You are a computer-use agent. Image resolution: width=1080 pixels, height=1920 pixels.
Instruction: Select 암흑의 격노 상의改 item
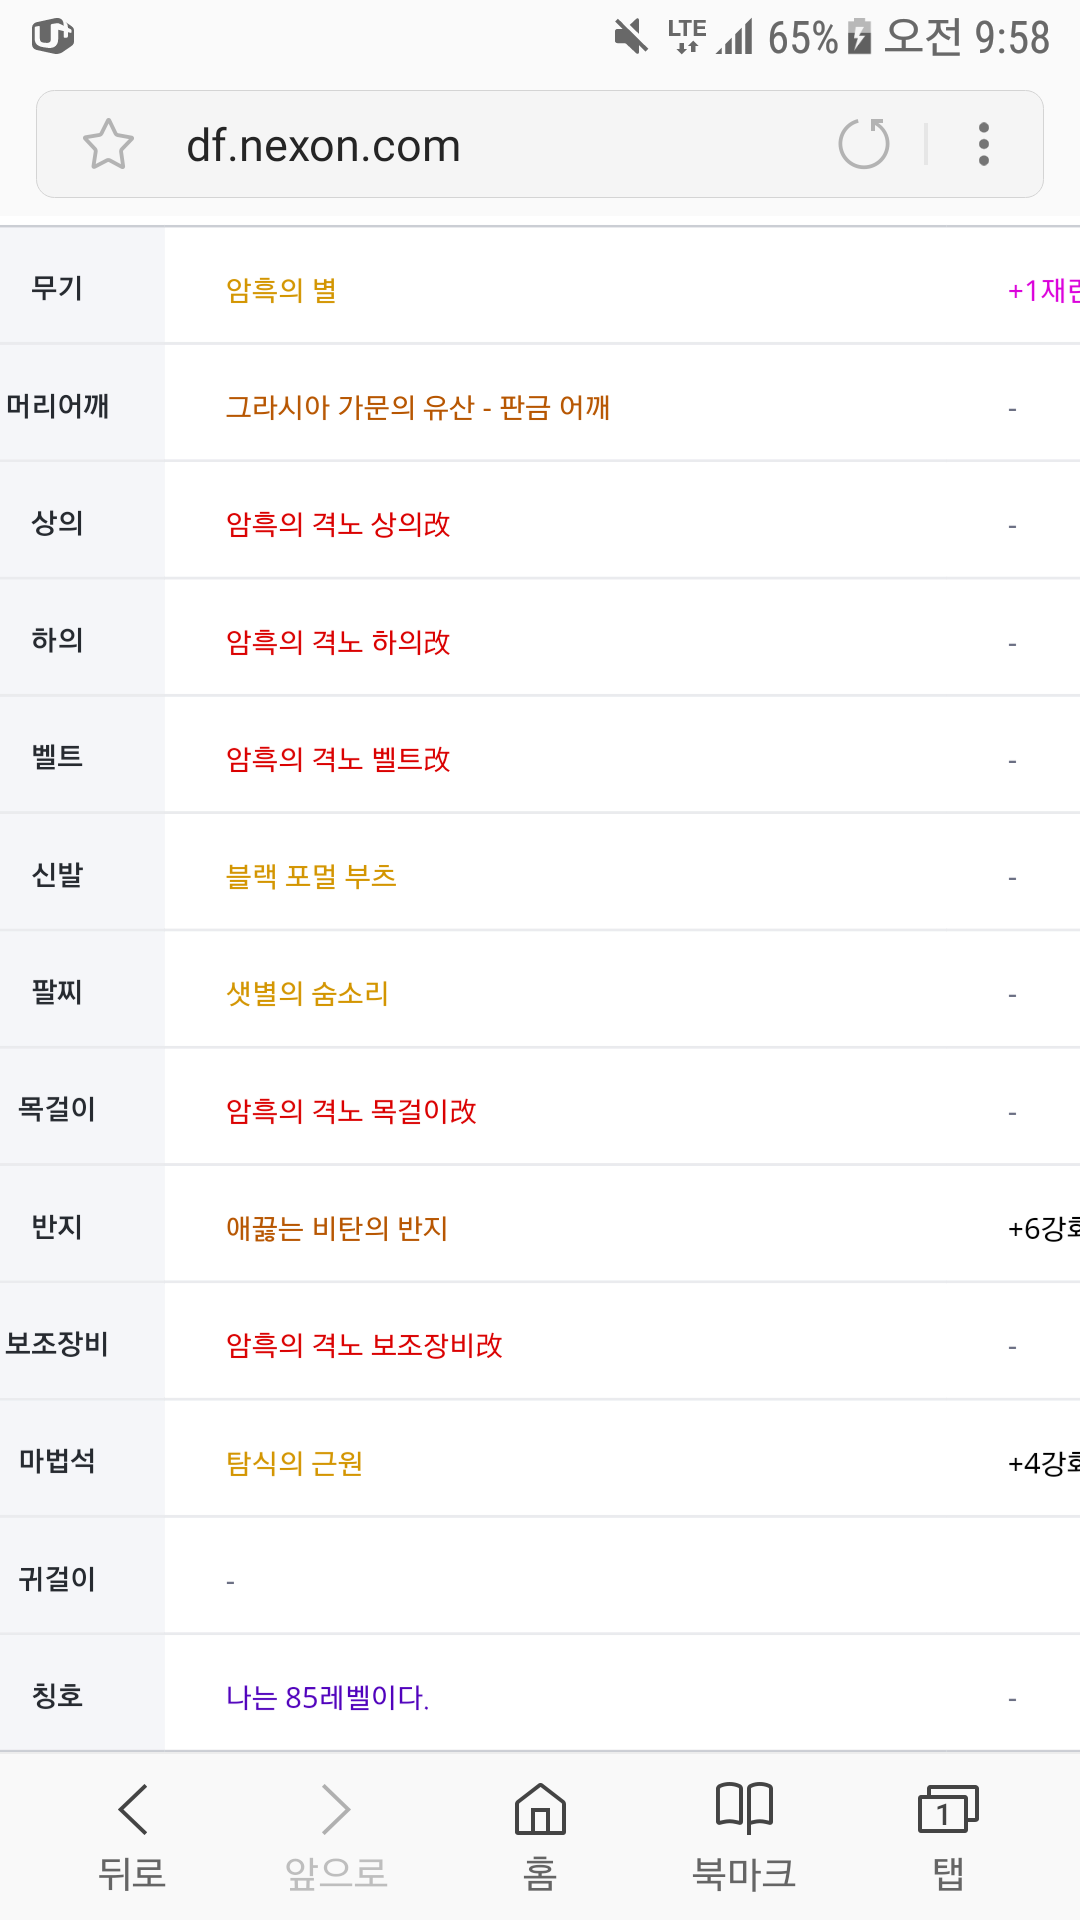(x=338, y=524)
